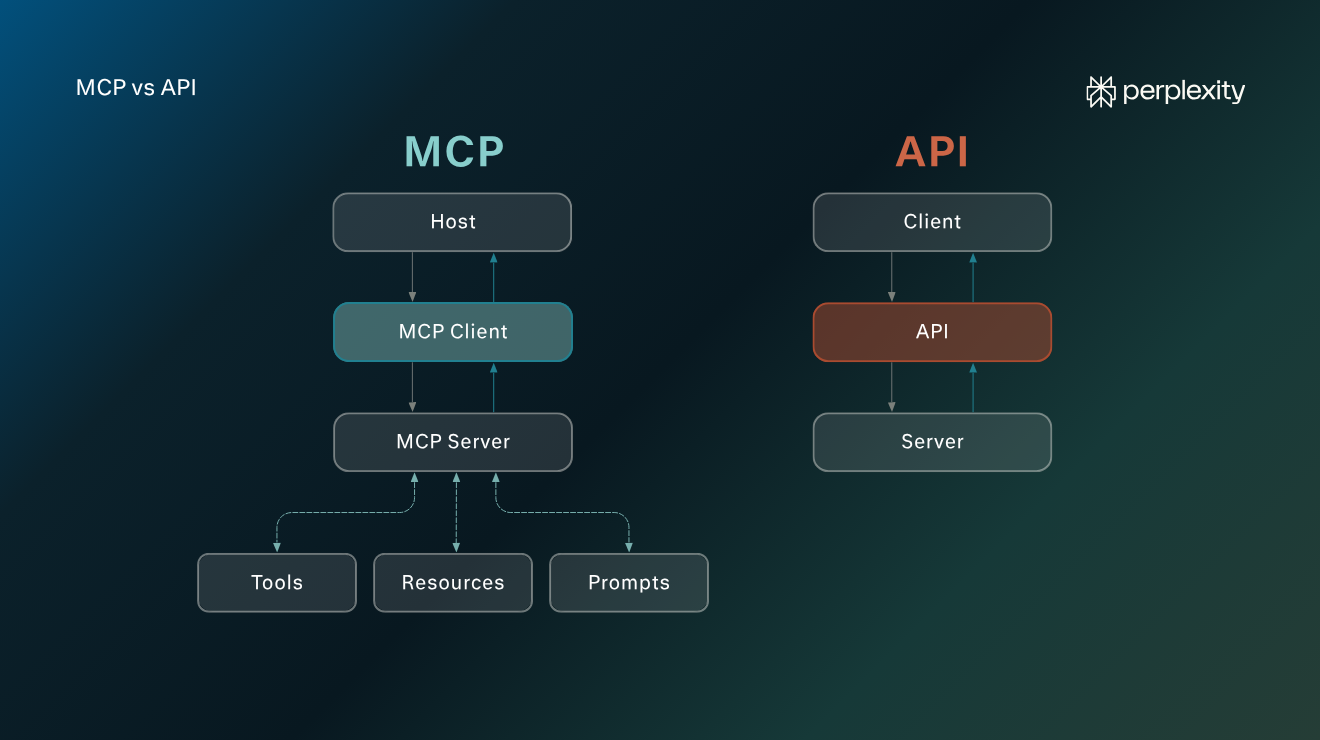Click the Host box
The width and height of the screenshot is (1320, 740).
click(452, 222)
